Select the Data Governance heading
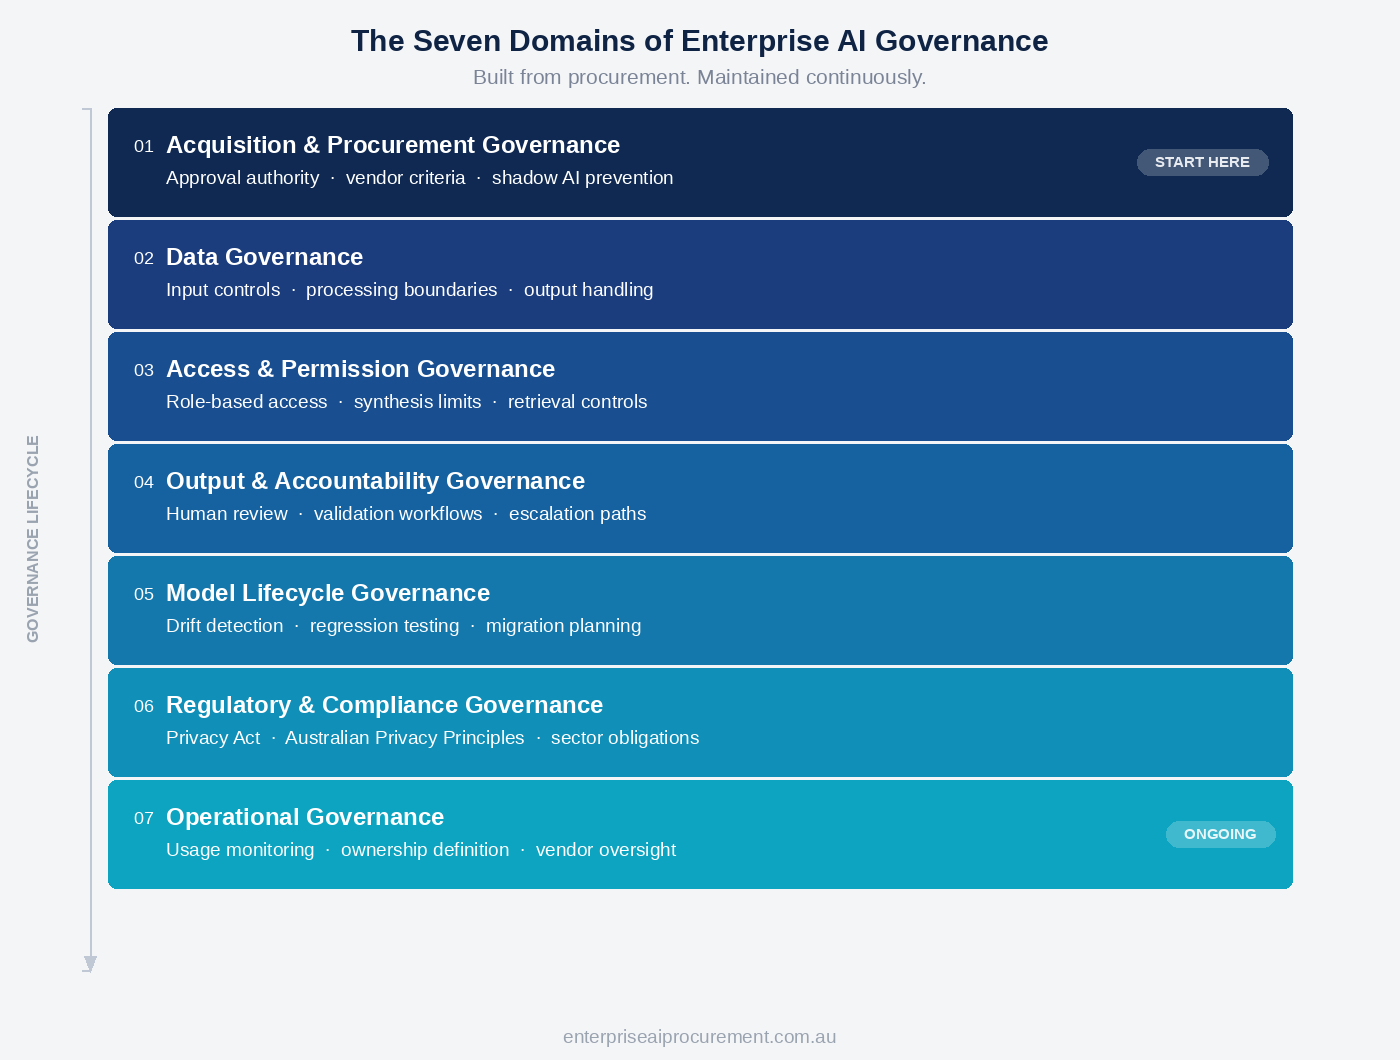This screenshot has height=1060, width=1400. pyautogui.click(x=264, y=257)
